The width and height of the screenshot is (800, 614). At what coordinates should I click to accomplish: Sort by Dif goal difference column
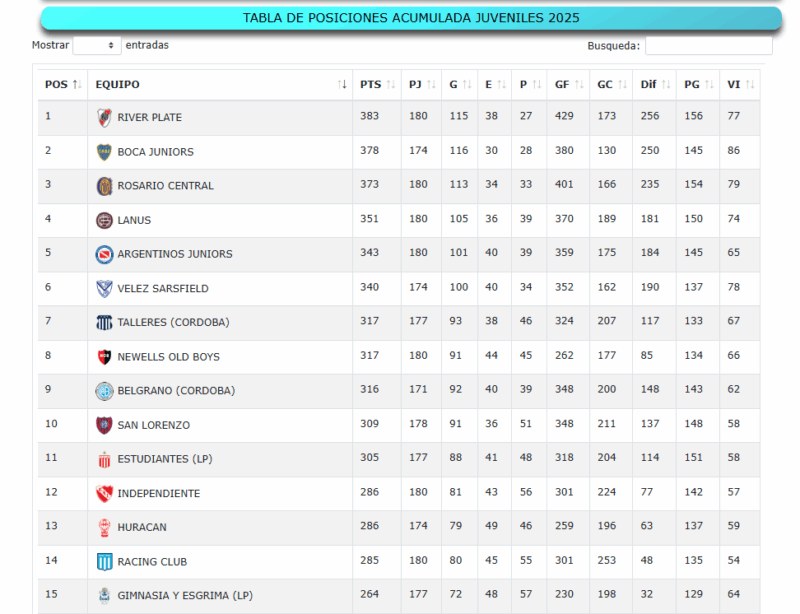tap(654, 85)
